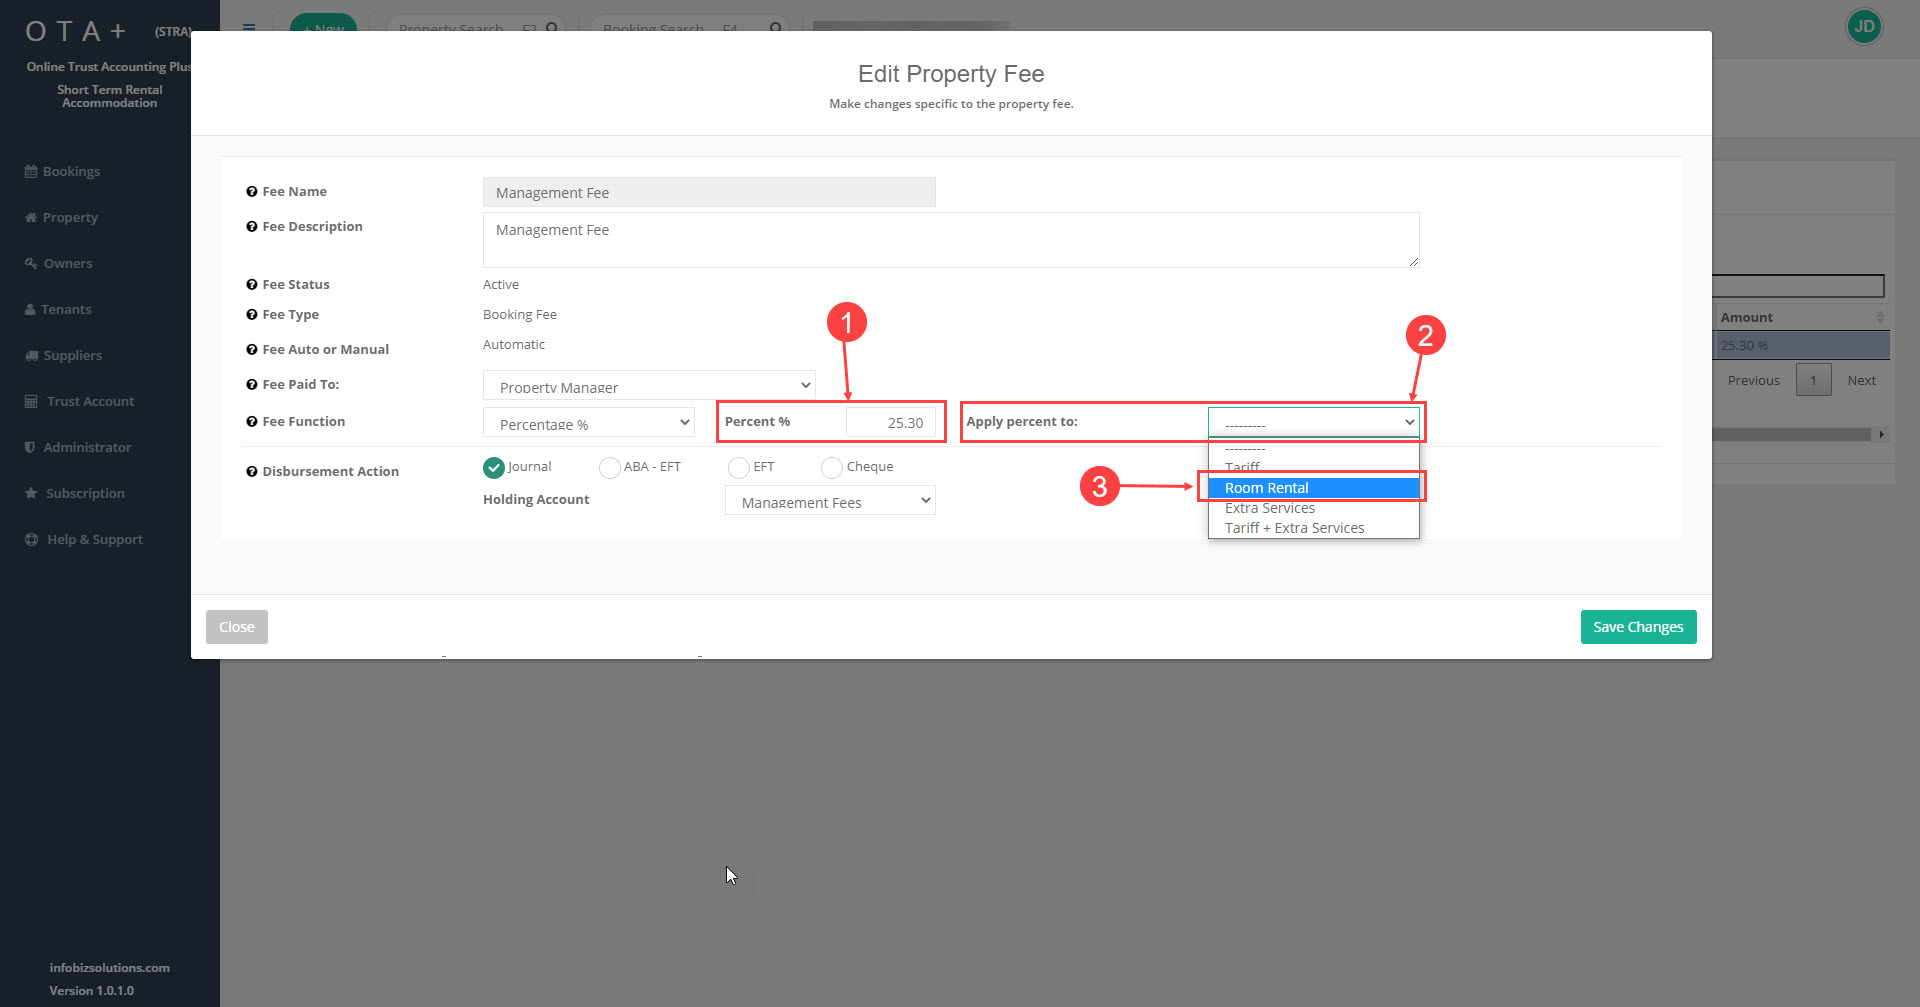Click the Fee Description help icon
1920x1007 pixels.
252,227
